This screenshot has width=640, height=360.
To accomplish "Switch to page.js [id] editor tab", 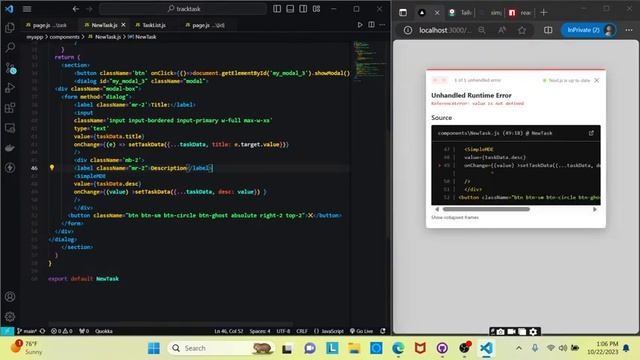I will point(205,25).
